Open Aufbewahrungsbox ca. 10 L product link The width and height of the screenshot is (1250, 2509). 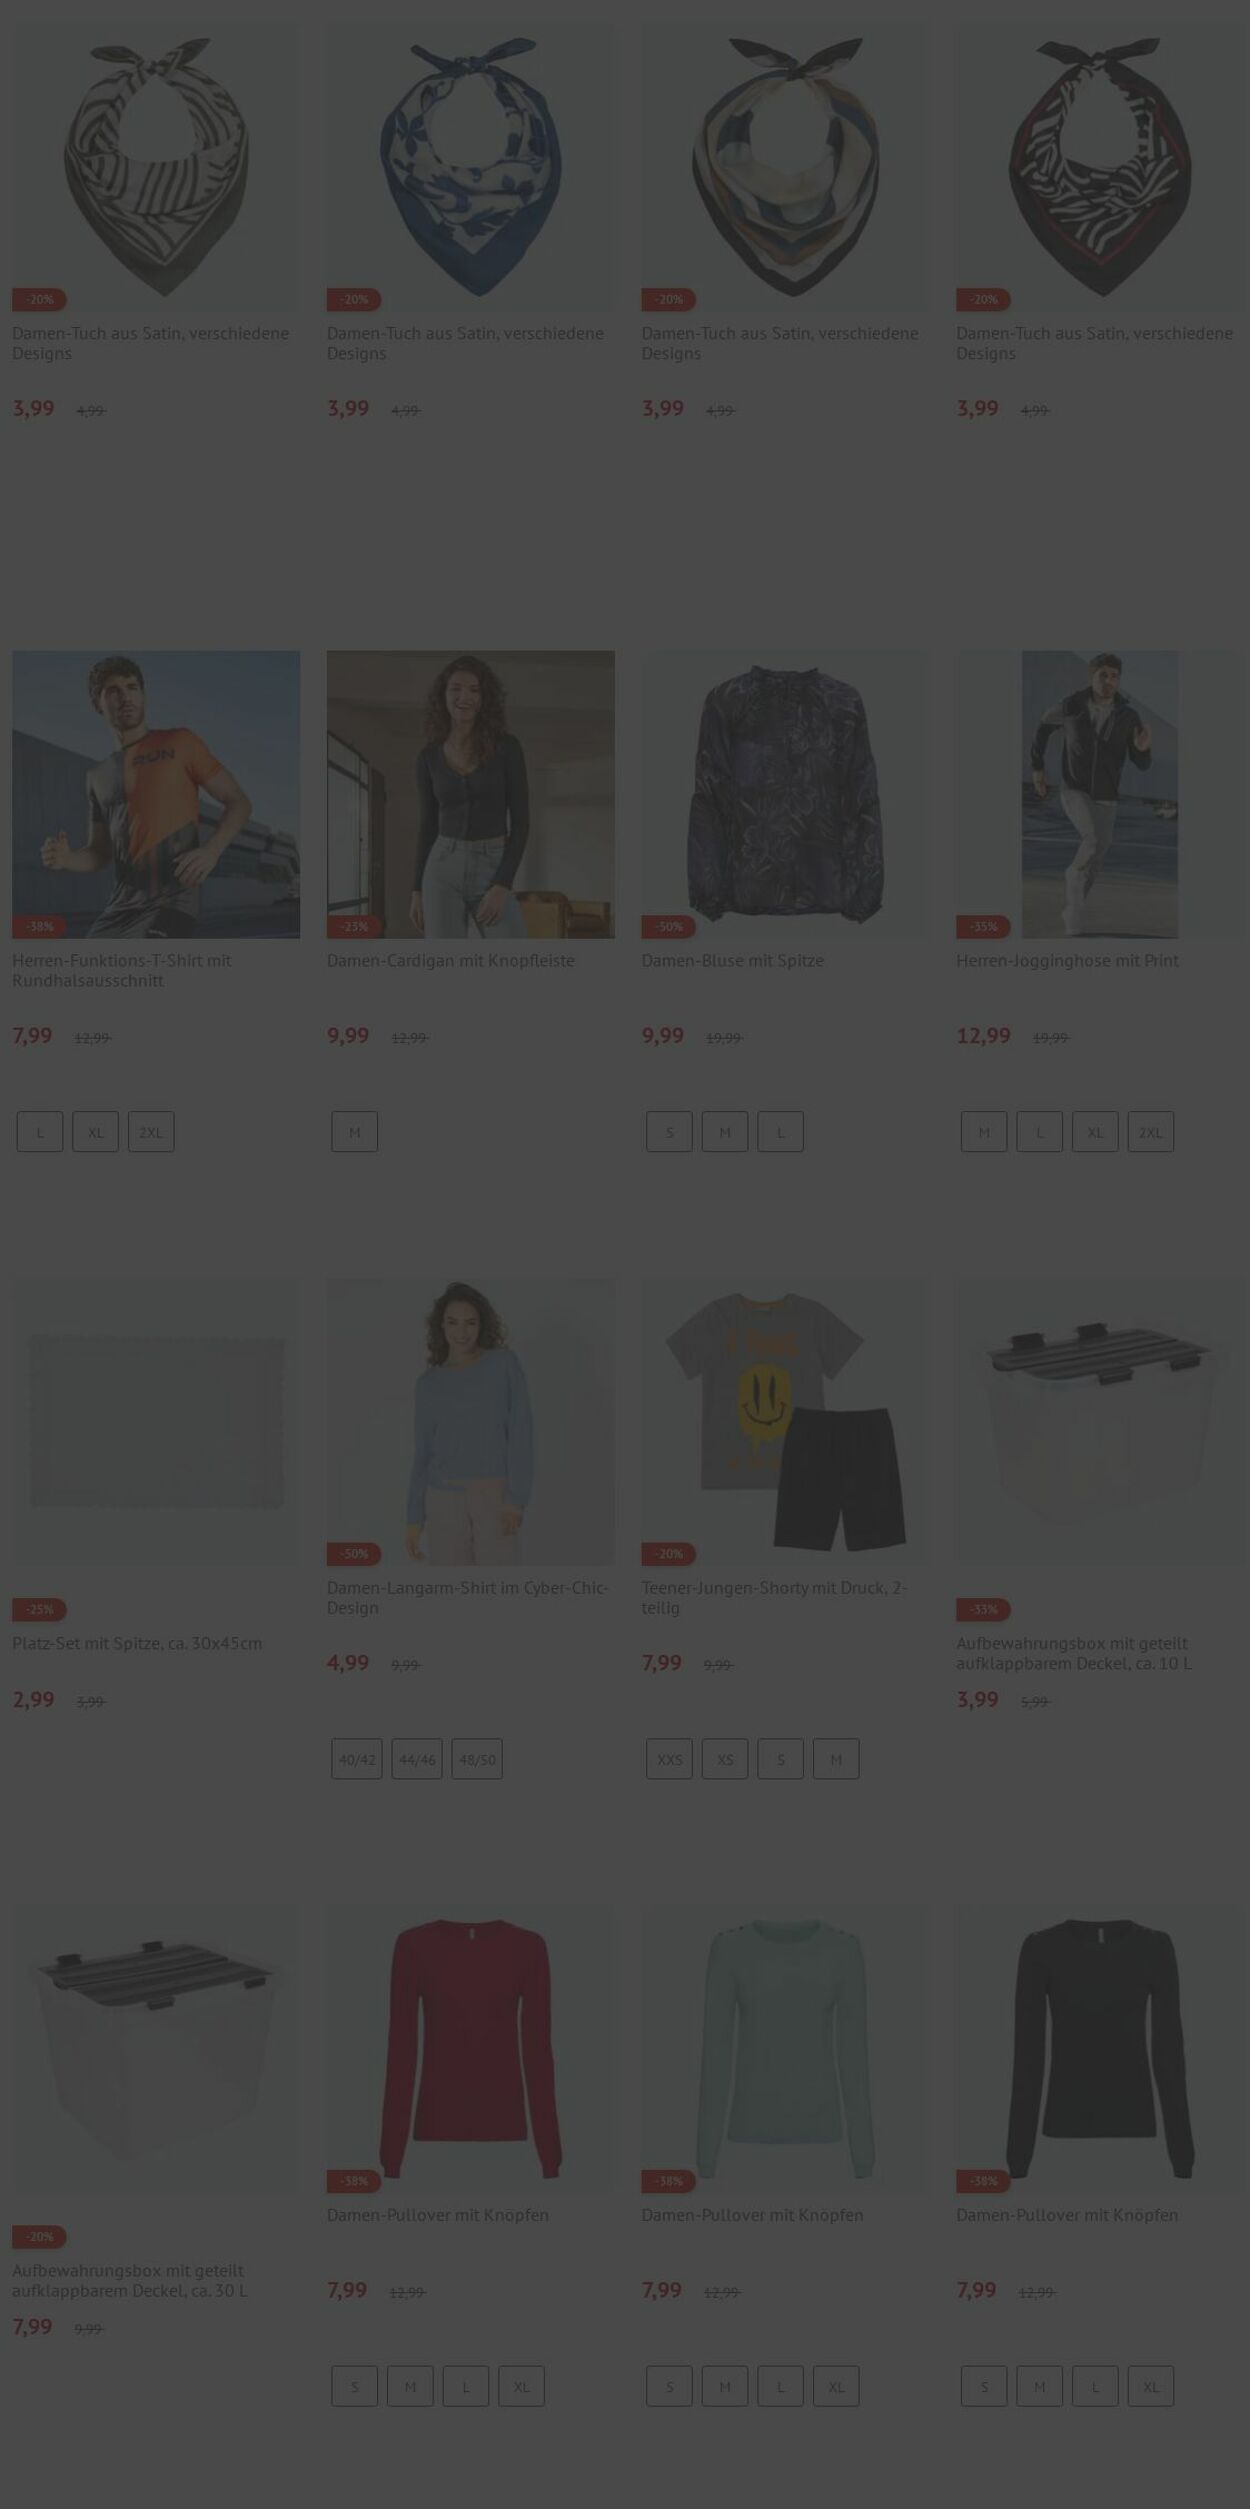1074,1653
